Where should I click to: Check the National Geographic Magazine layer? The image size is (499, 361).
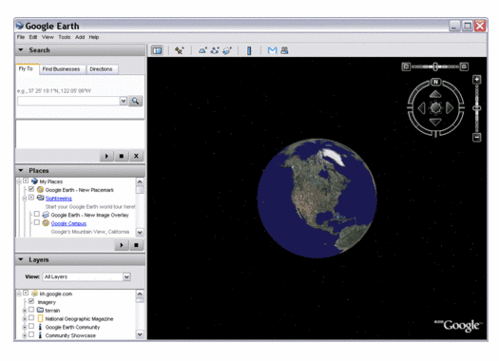click(31, 318)
